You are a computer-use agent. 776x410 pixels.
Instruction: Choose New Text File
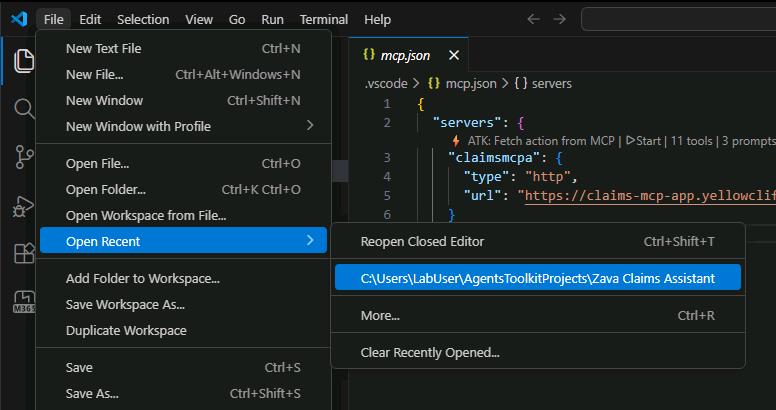point(183,49)
